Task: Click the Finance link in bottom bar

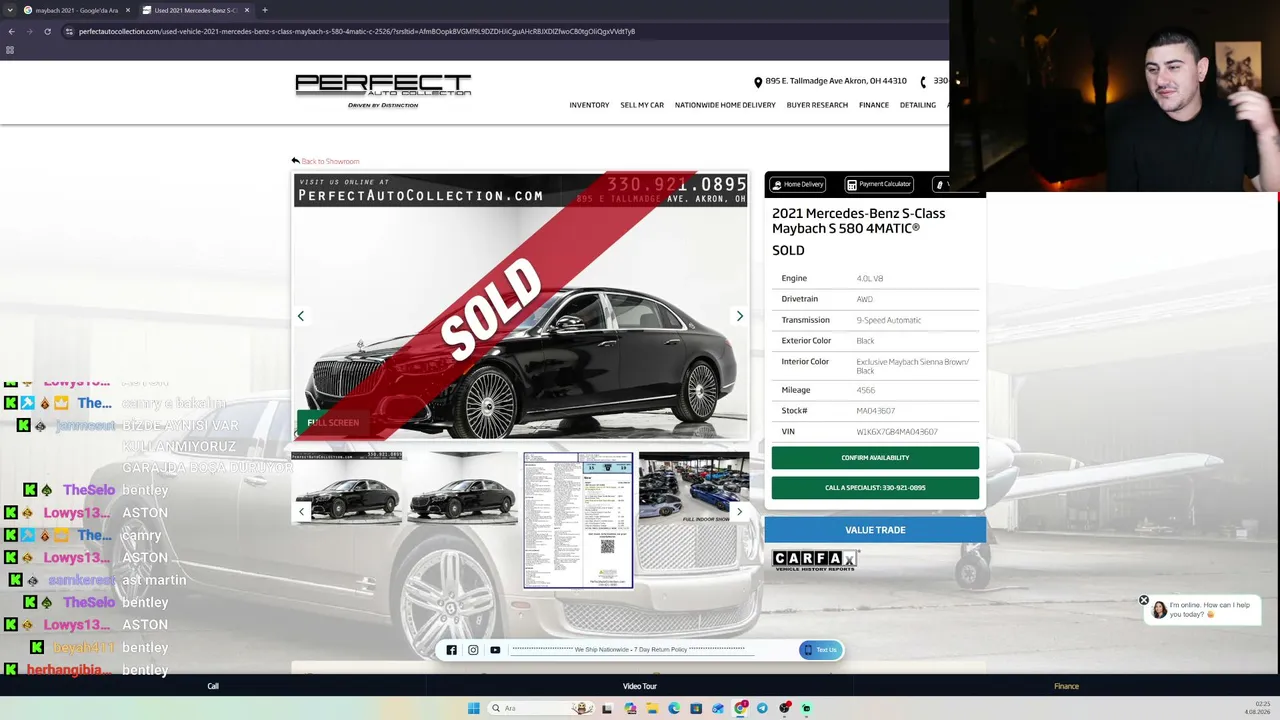Action: click(x=1066, y=686)
